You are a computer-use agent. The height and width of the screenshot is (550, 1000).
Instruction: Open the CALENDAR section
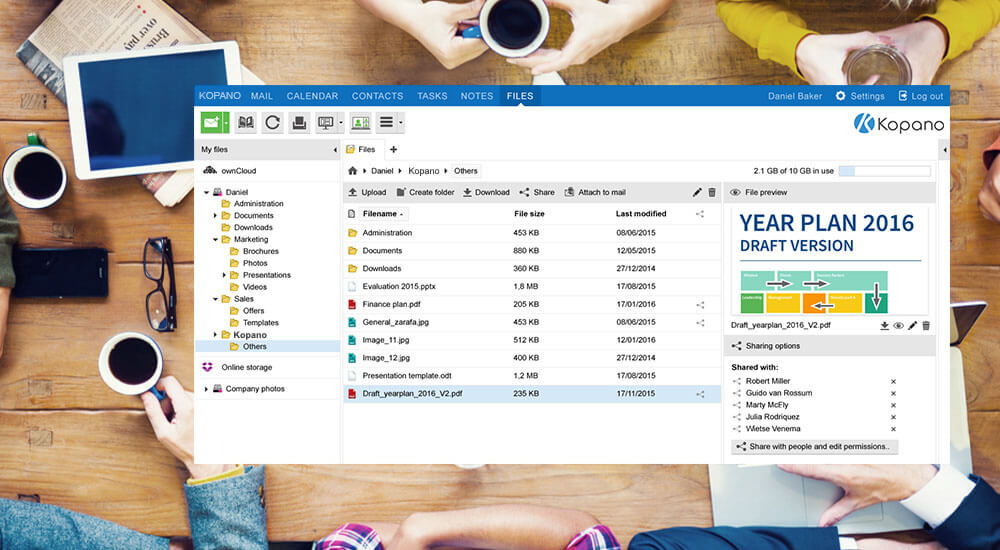[x=312, y=96]
